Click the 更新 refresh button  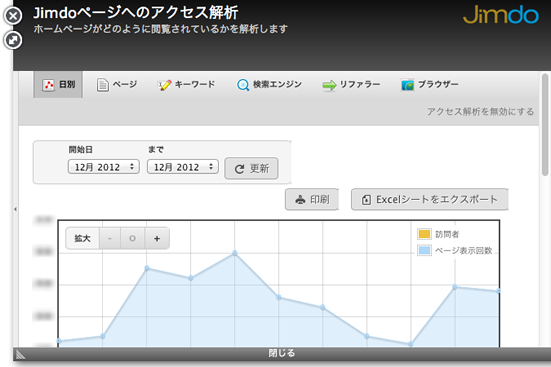(x=252, y=169)
